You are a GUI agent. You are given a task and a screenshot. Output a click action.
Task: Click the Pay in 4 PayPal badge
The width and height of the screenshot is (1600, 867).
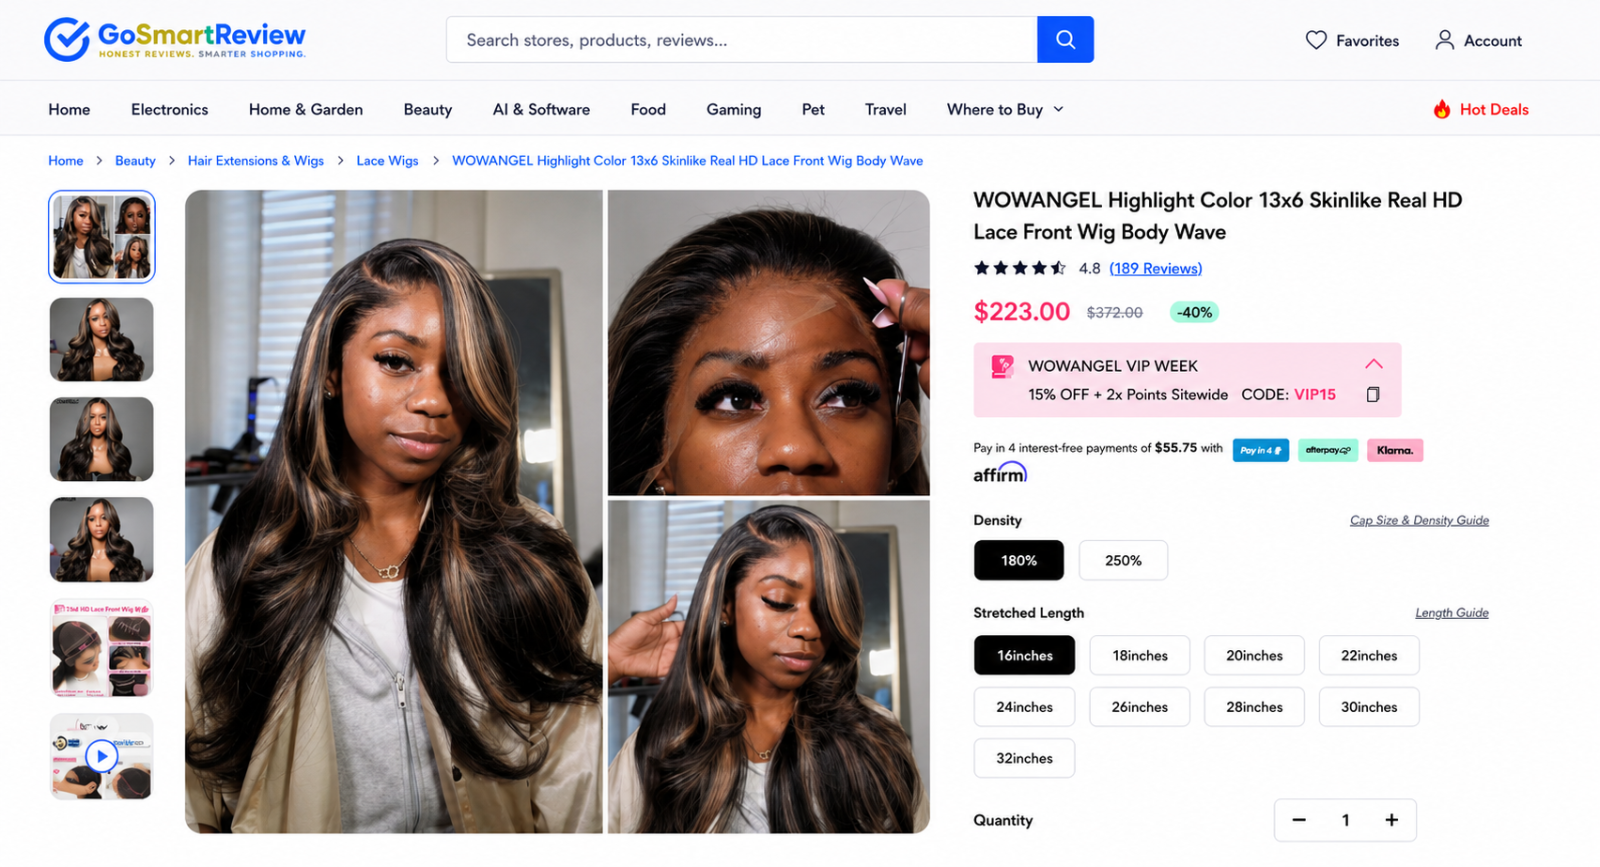(1261, 450)
